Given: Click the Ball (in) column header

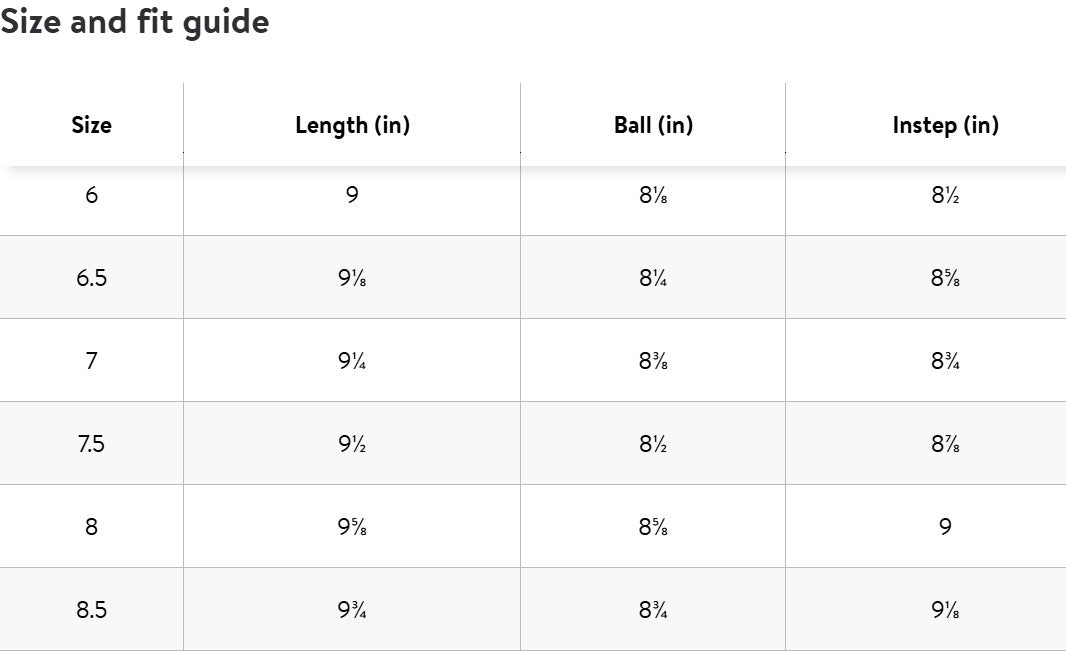Looking at the screenshot, I should (653, 125).
